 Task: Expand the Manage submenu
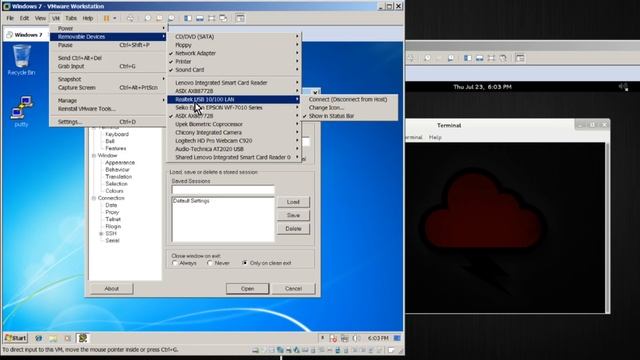tap(108, 100)
